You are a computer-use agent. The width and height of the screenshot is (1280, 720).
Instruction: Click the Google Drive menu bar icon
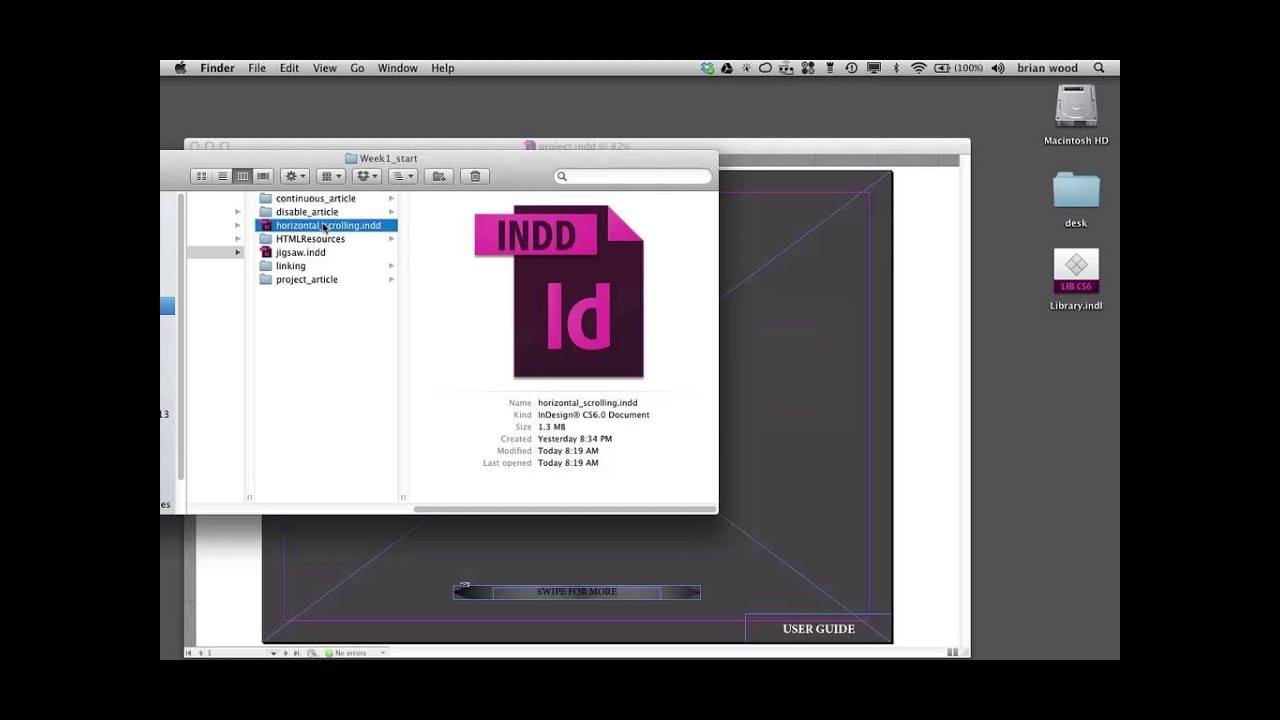point(727,68)
